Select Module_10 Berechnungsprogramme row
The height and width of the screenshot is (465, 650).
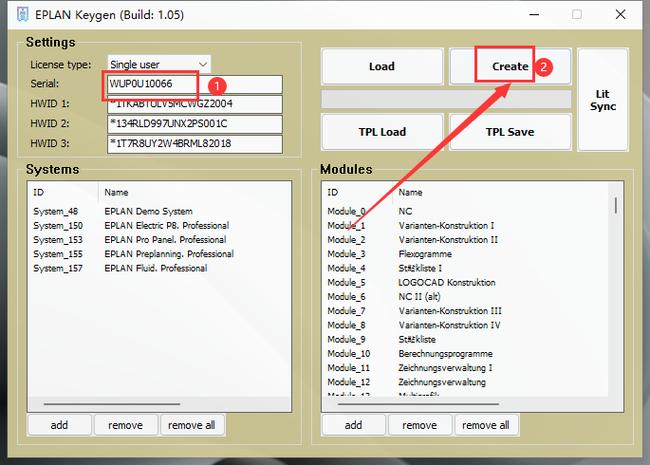tap(465, 354)
